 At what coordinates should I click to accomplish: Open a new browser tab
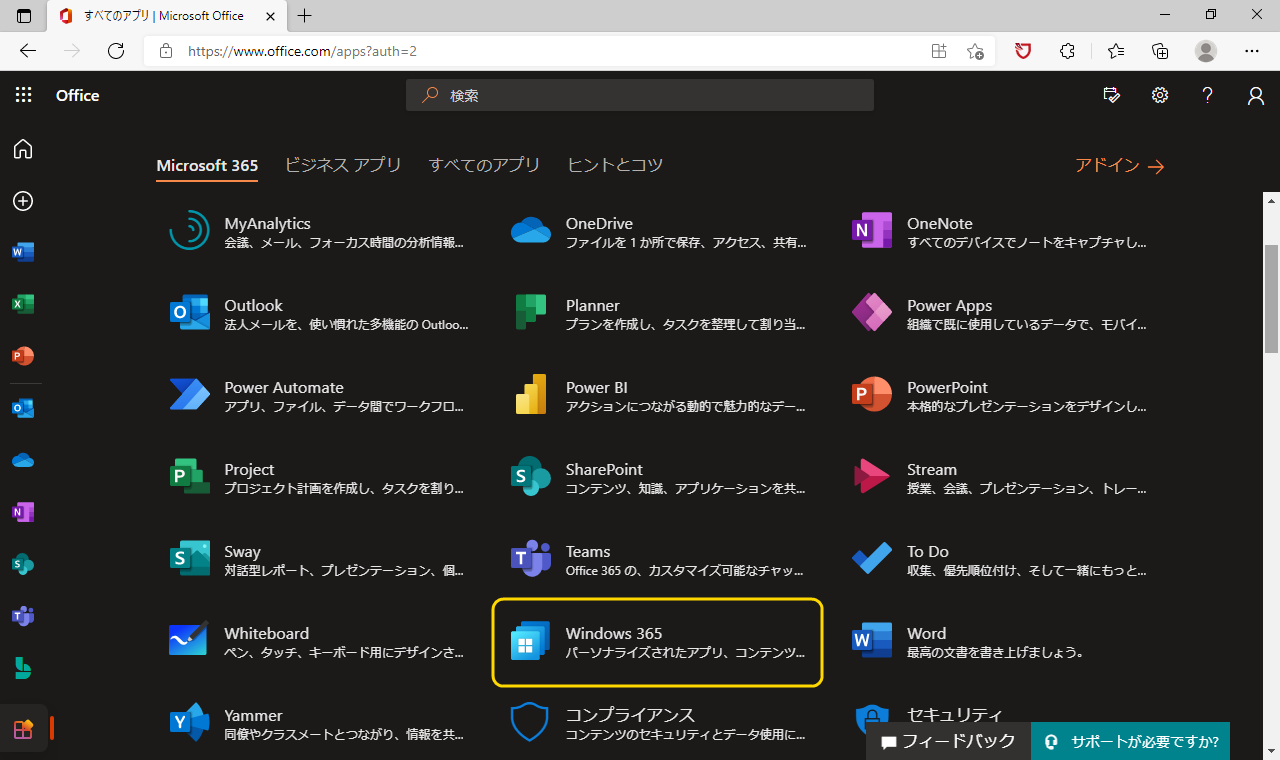click(305, 15)
